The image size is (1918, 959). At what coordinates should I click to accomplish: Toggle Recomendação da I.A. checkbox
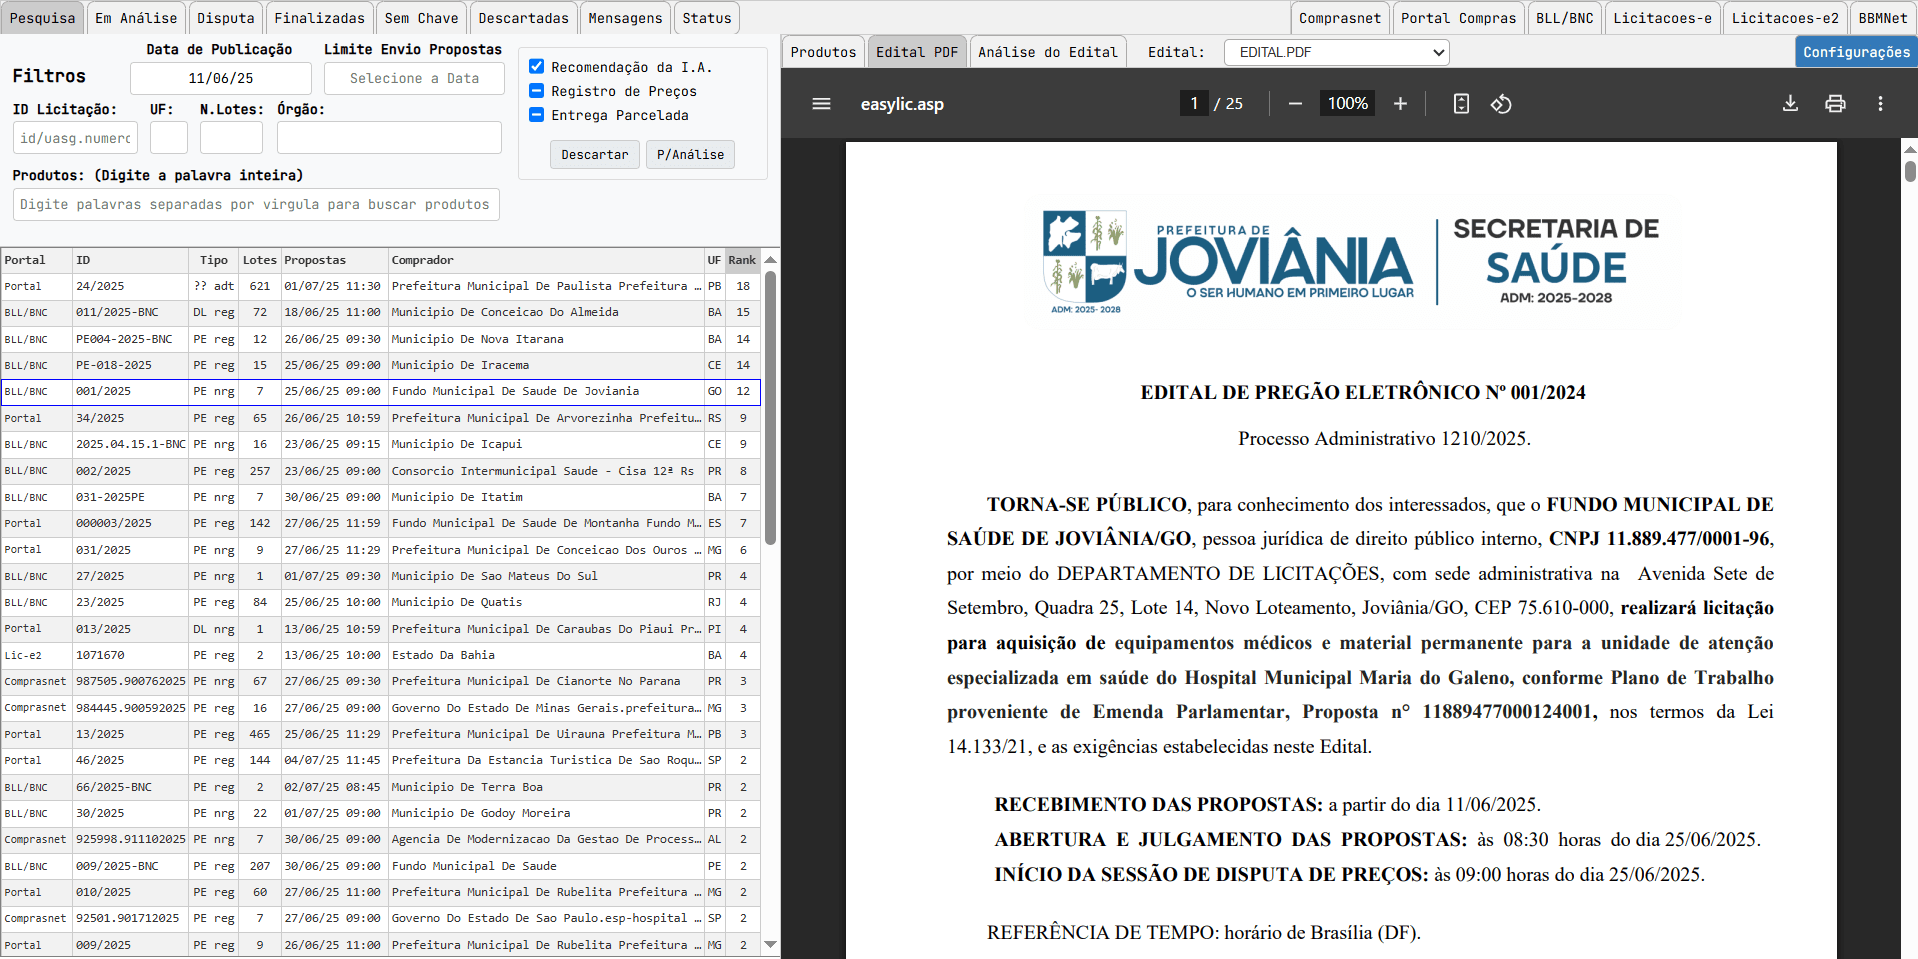(x=536, y=67)
